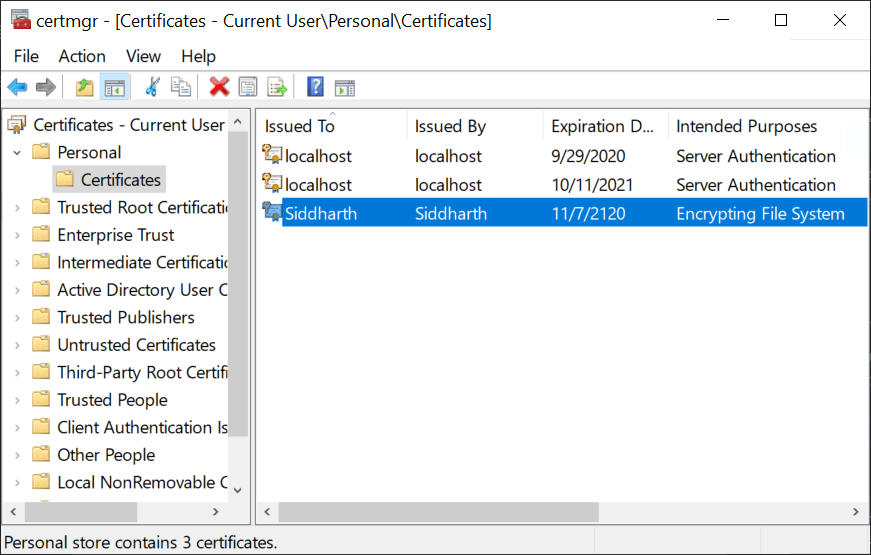Expand the Other People node
Image resolution: width=871 pixels, height=555 pixels.
click(17, 455)
